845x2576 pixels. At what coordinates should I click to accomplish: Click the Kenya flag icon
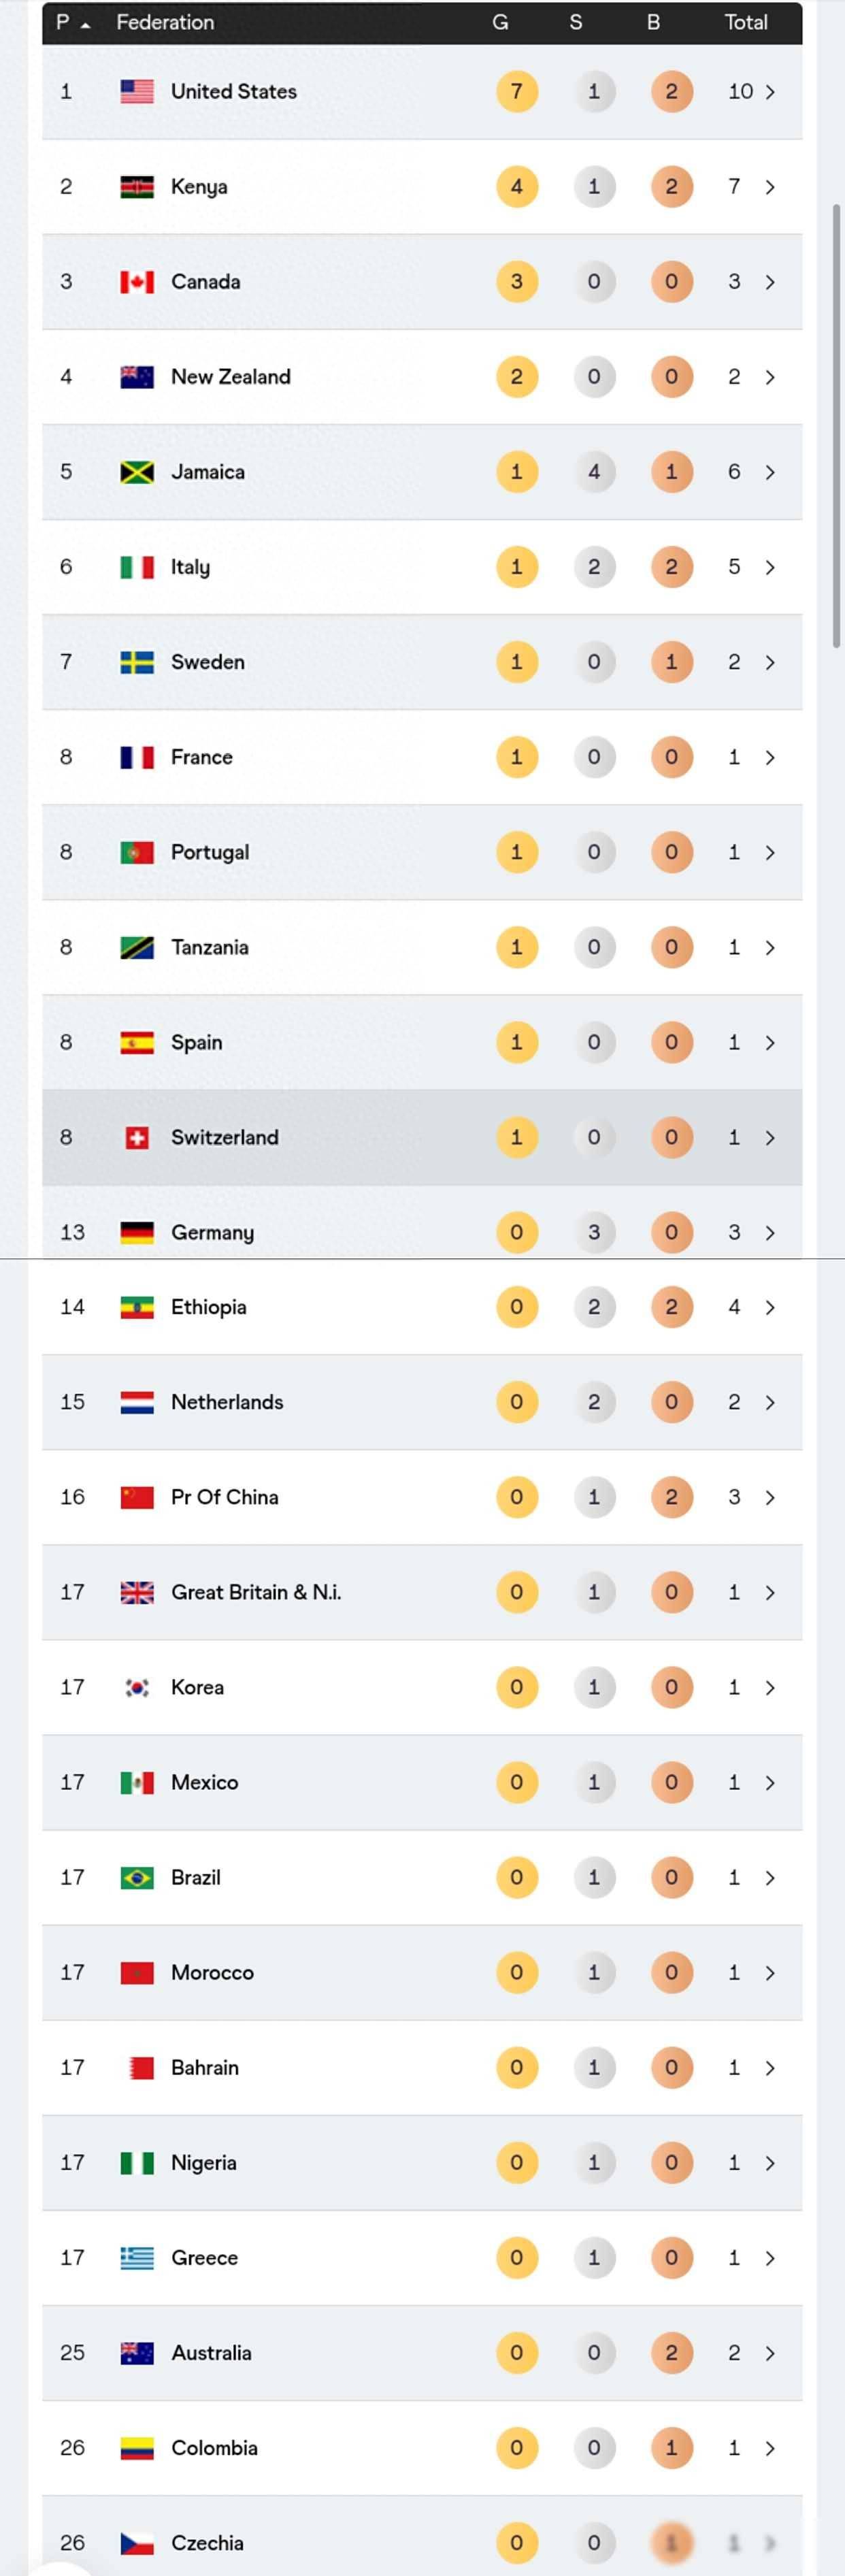[x=137, y=187]
